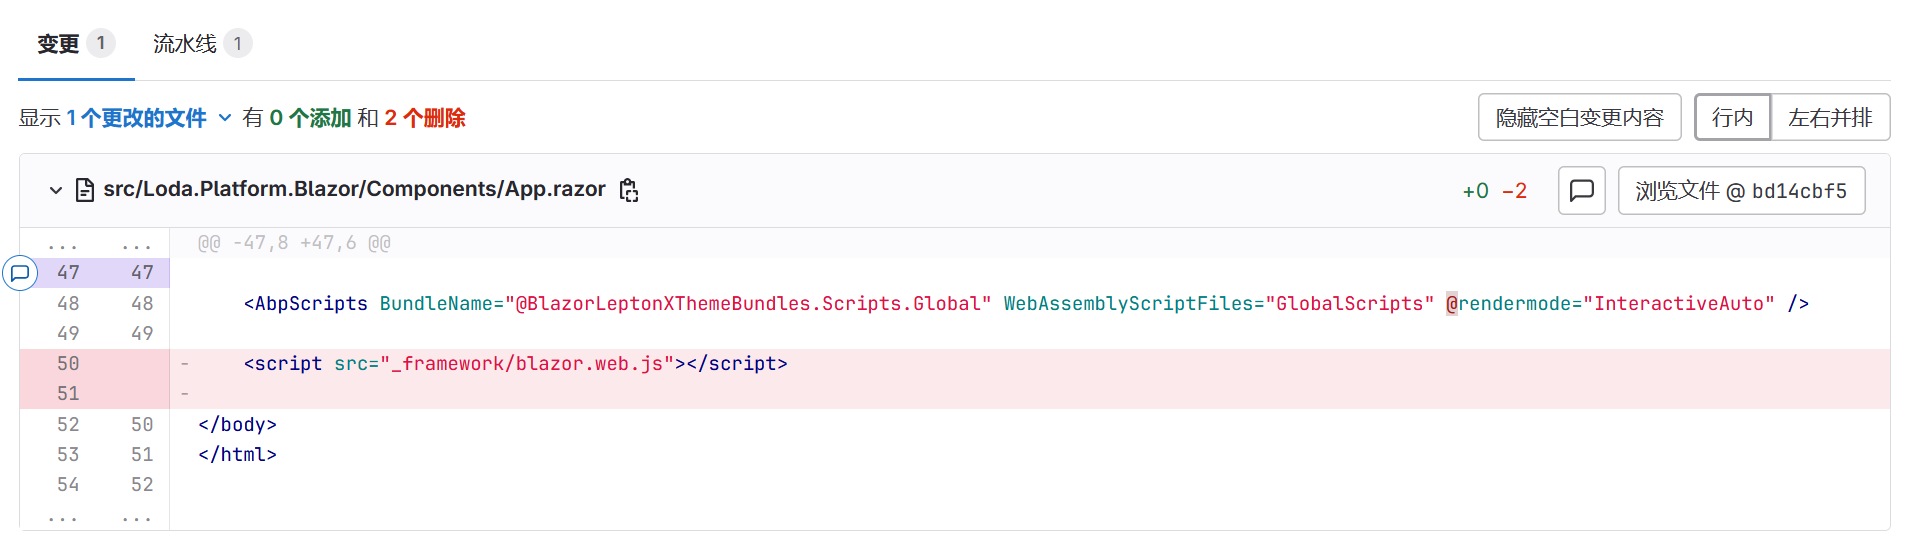Screen dimensions: 1906x541
Task: Collapse the App.razor file diff chevron
Action: tap(56, 190)
